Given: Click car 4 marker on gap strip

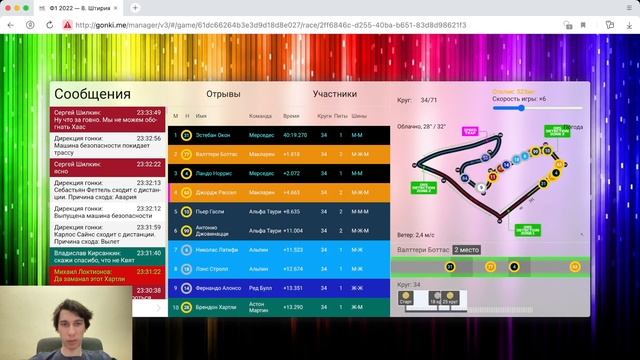Looking at the screenshot, I should pos(514,267).
